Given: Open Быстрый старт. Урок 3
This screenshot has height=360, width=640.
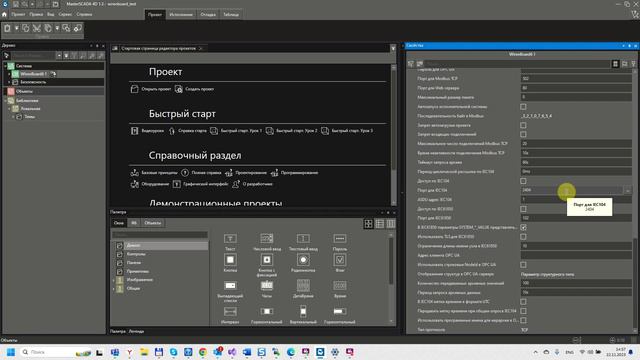Looking at the screenshot, I should coord(347,131).
